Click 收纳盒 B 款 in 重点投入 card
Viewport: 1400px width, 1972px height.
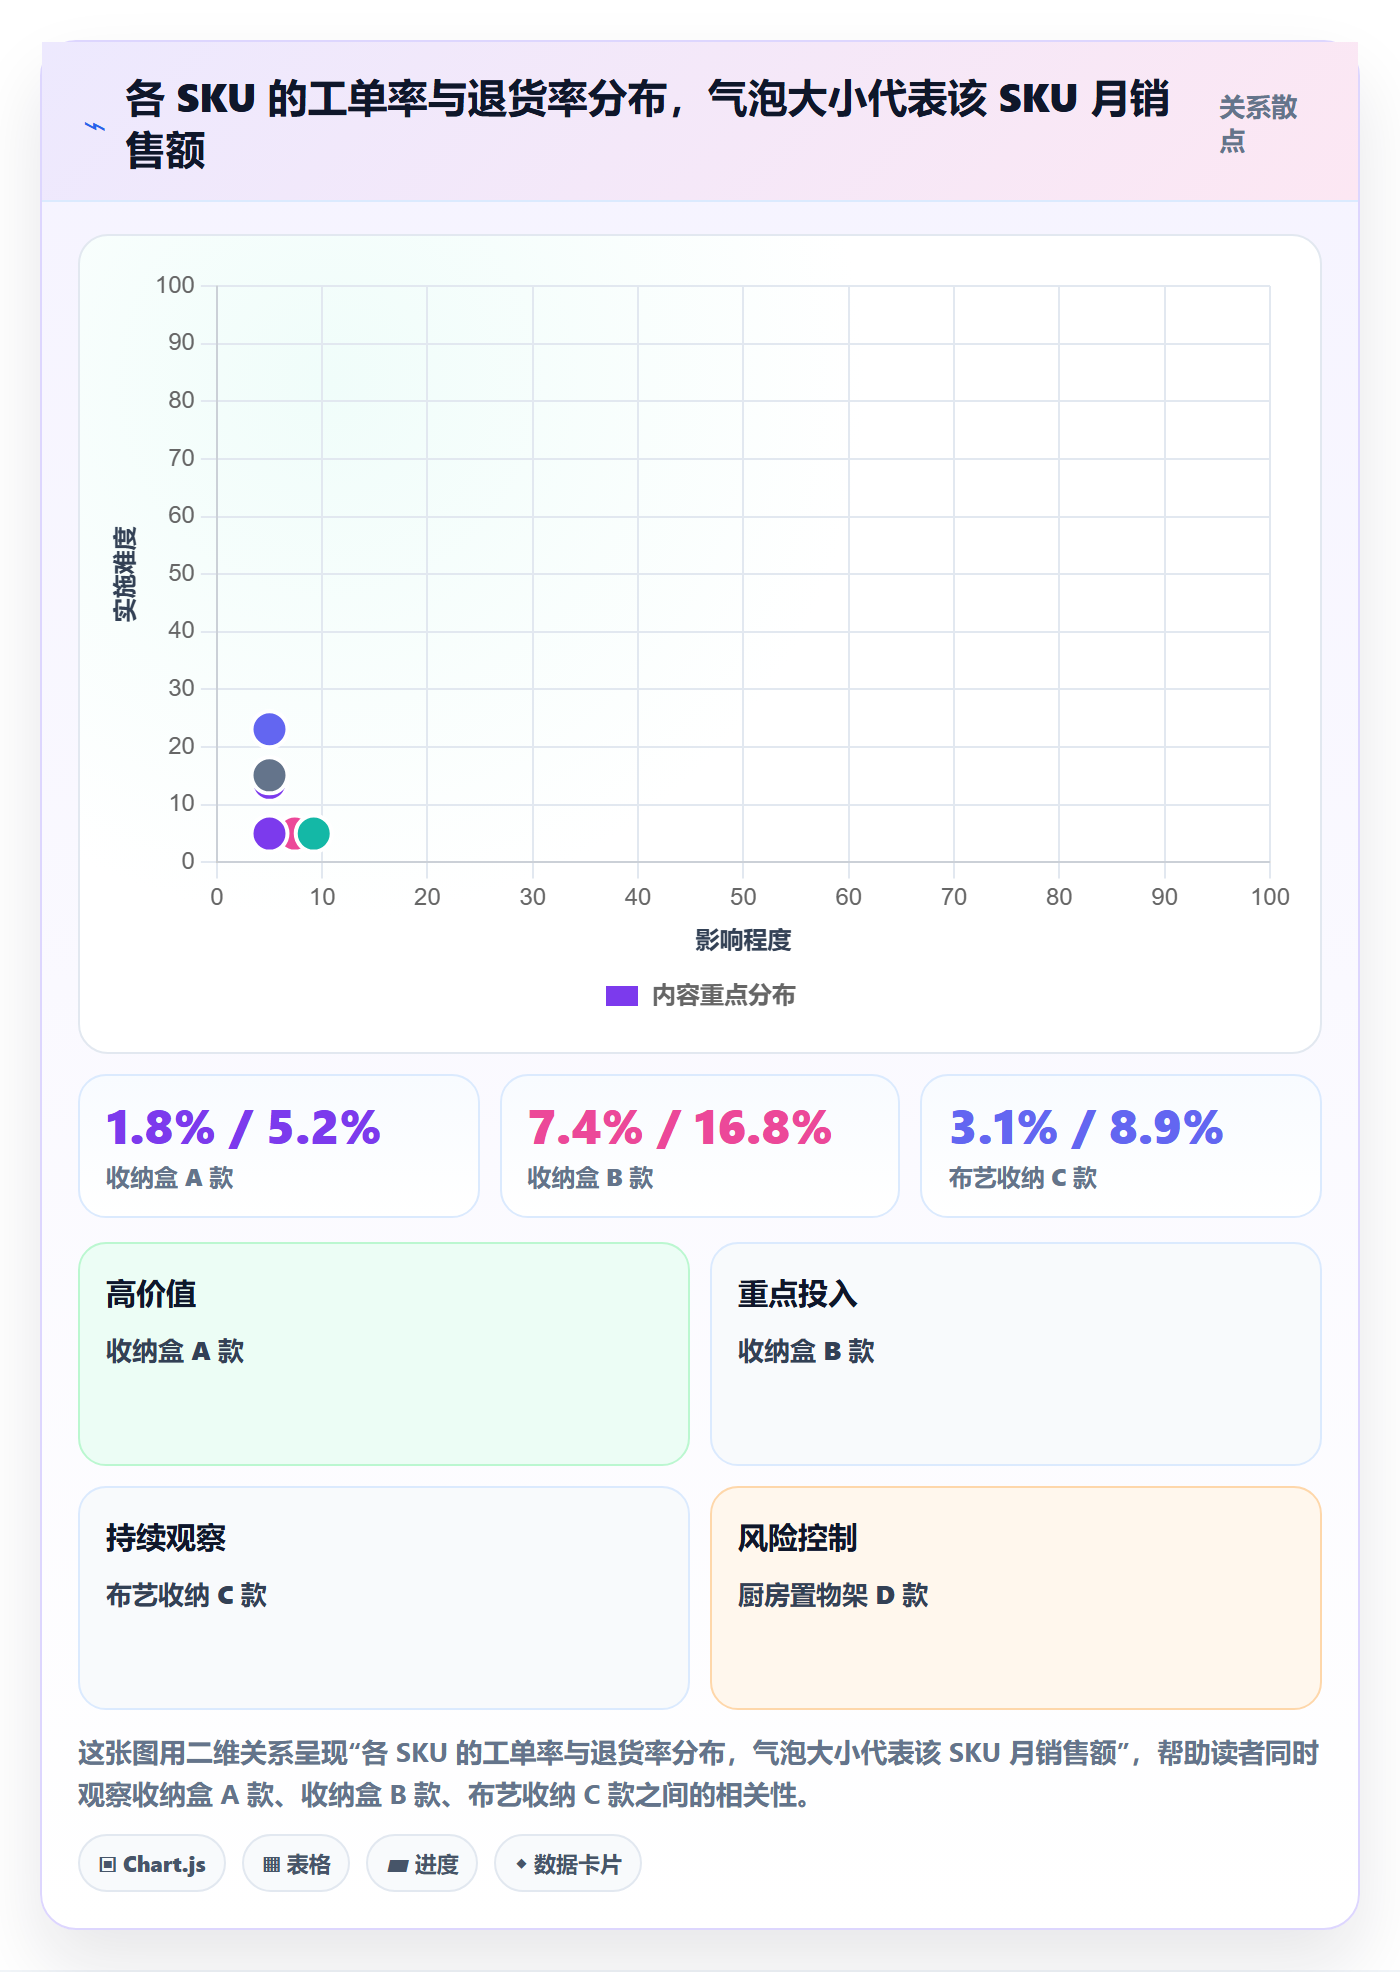[x=806, y=1351]
